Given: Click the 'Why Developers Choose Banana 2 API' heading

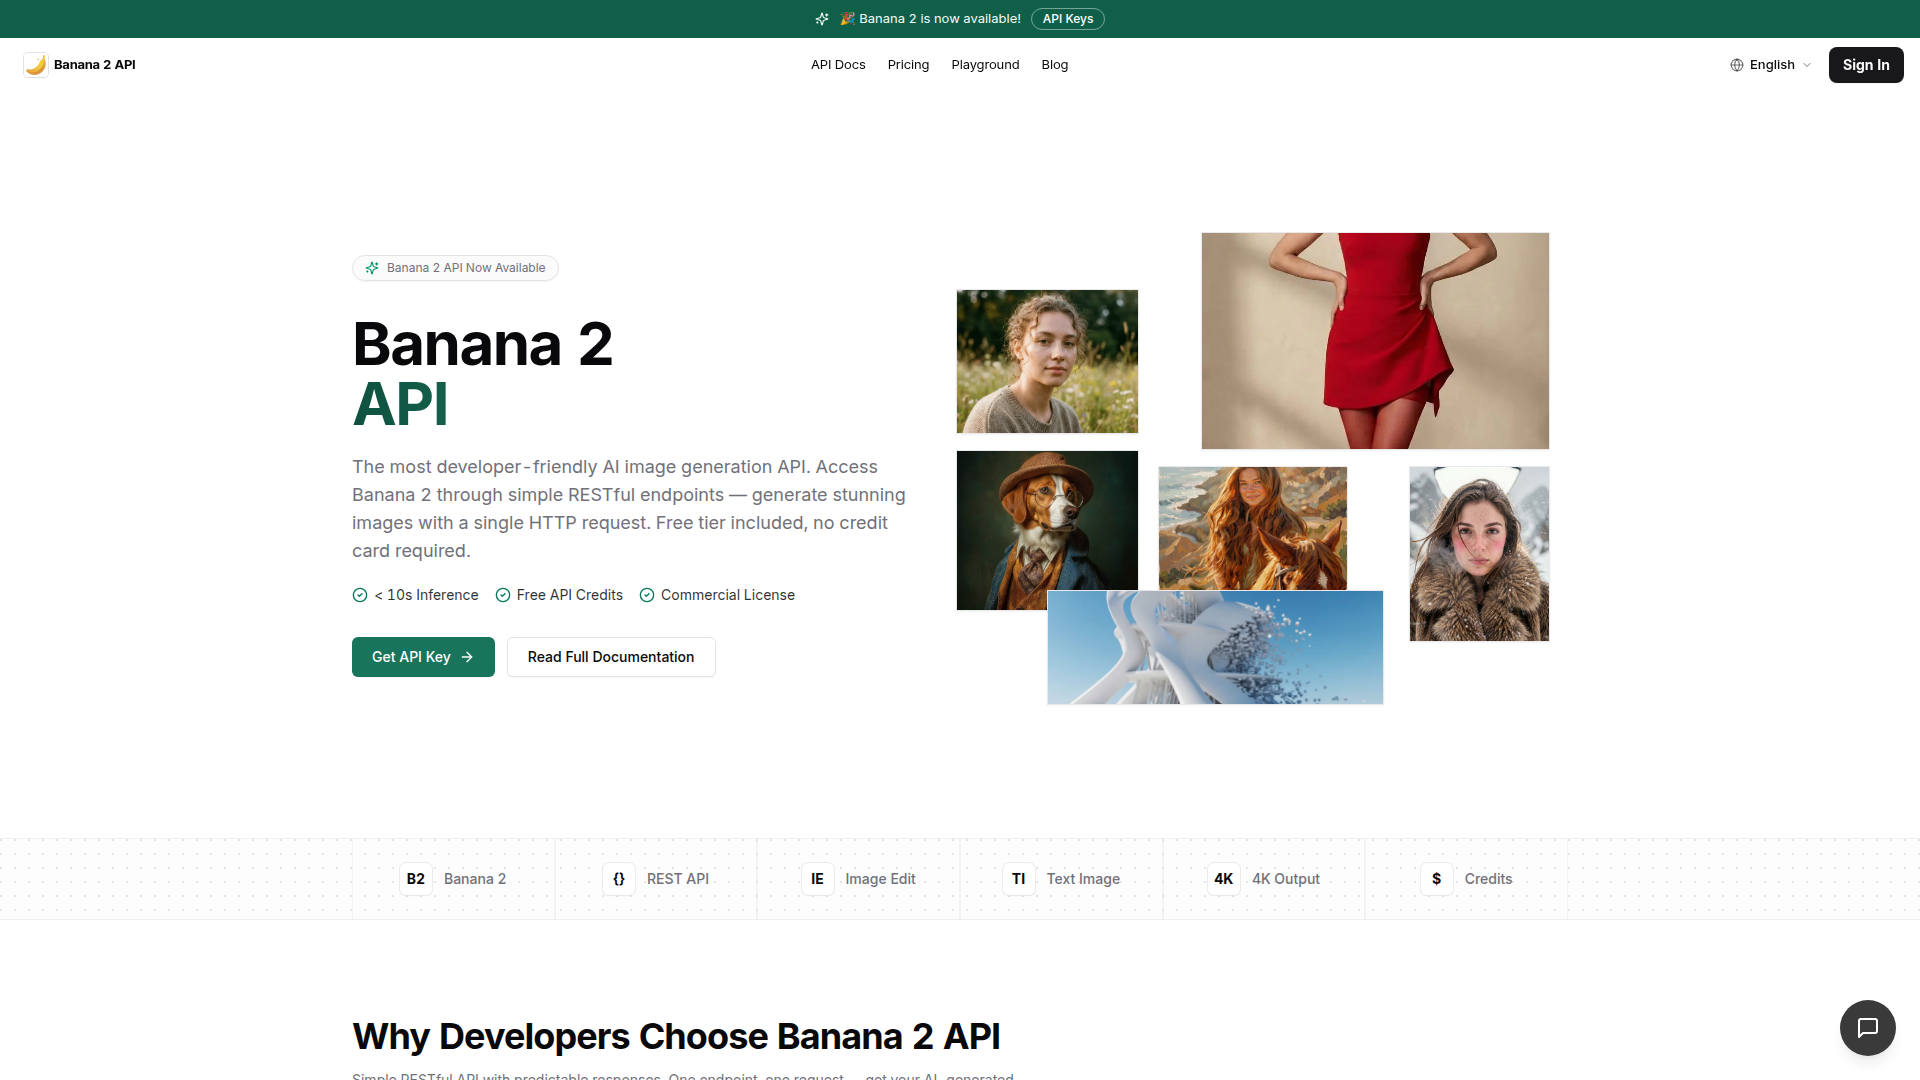Looking at the screenshot, I should tap(676, 1037).
